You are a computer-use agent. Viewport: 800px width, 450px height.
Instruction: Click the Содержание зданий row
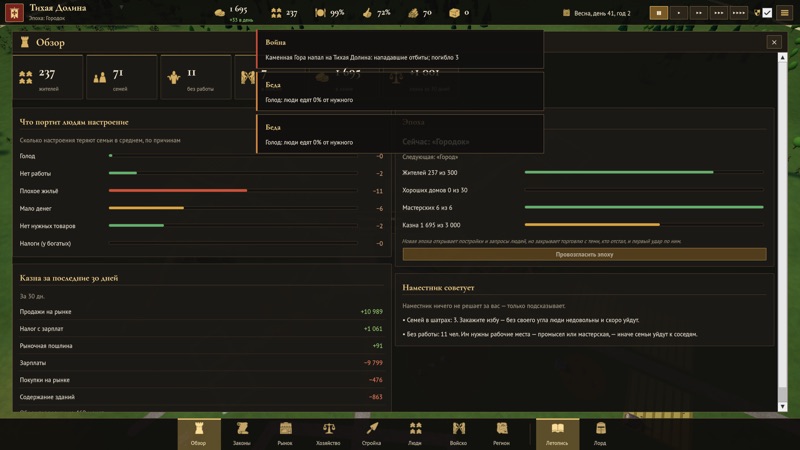pos(201,397)
